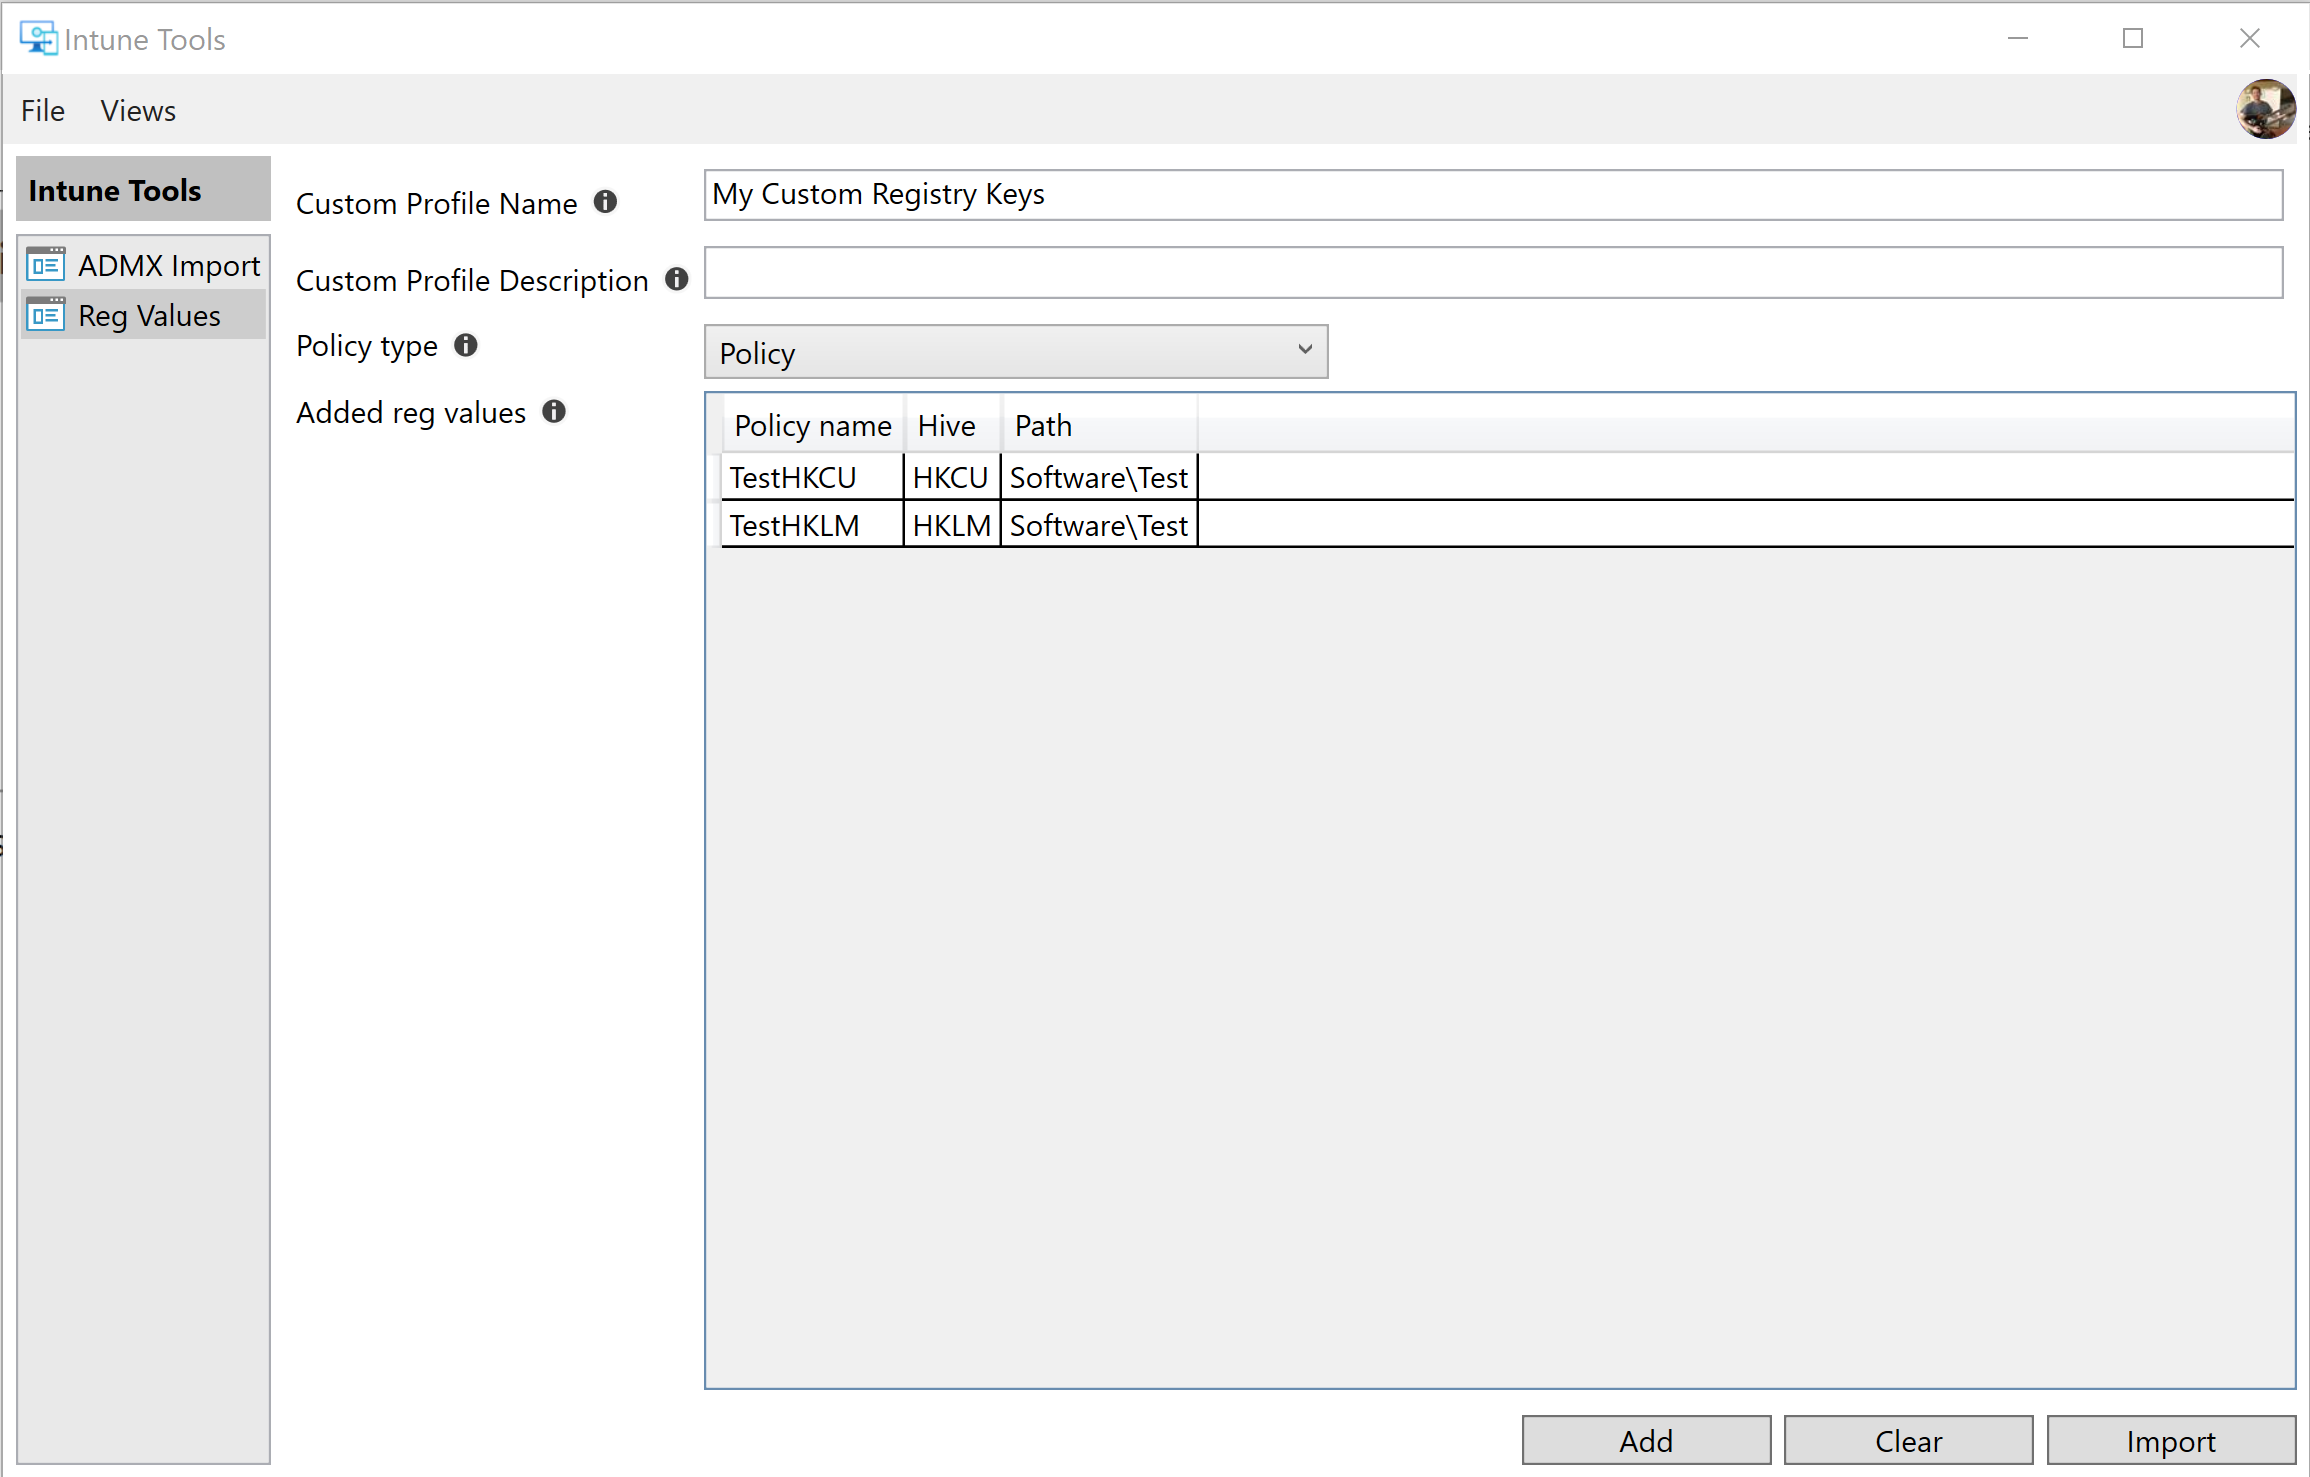Open the Policy type dropdown
Screen dimensions: 2310x1477
click(x=1014, y=352)
